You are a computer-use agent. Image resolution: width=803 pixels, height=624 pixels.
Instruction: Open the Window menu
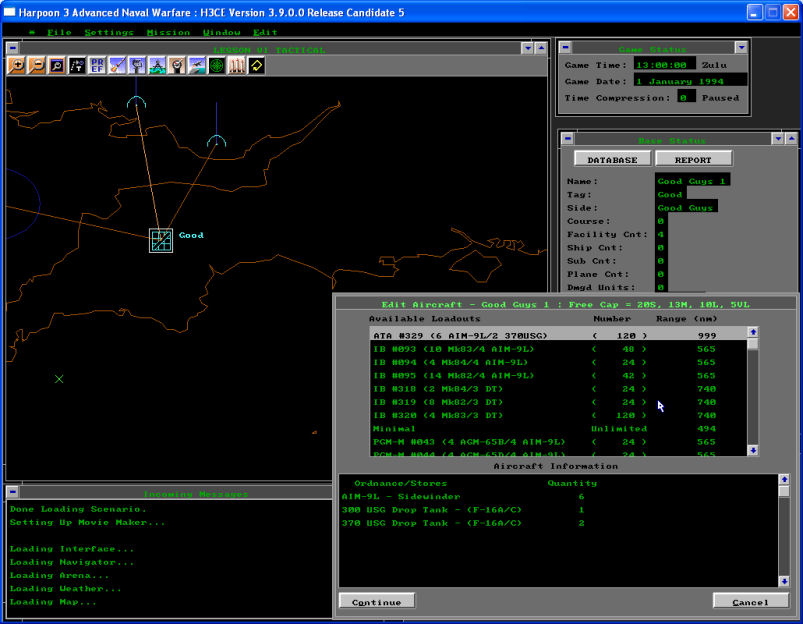click(x=221, y=32)
